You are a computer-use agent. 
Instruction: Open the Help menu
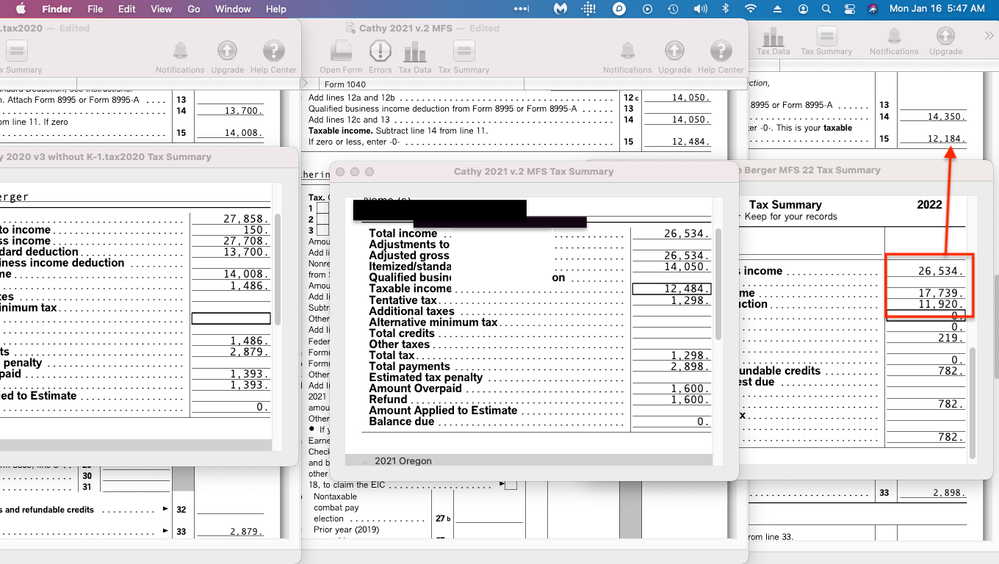276,9
